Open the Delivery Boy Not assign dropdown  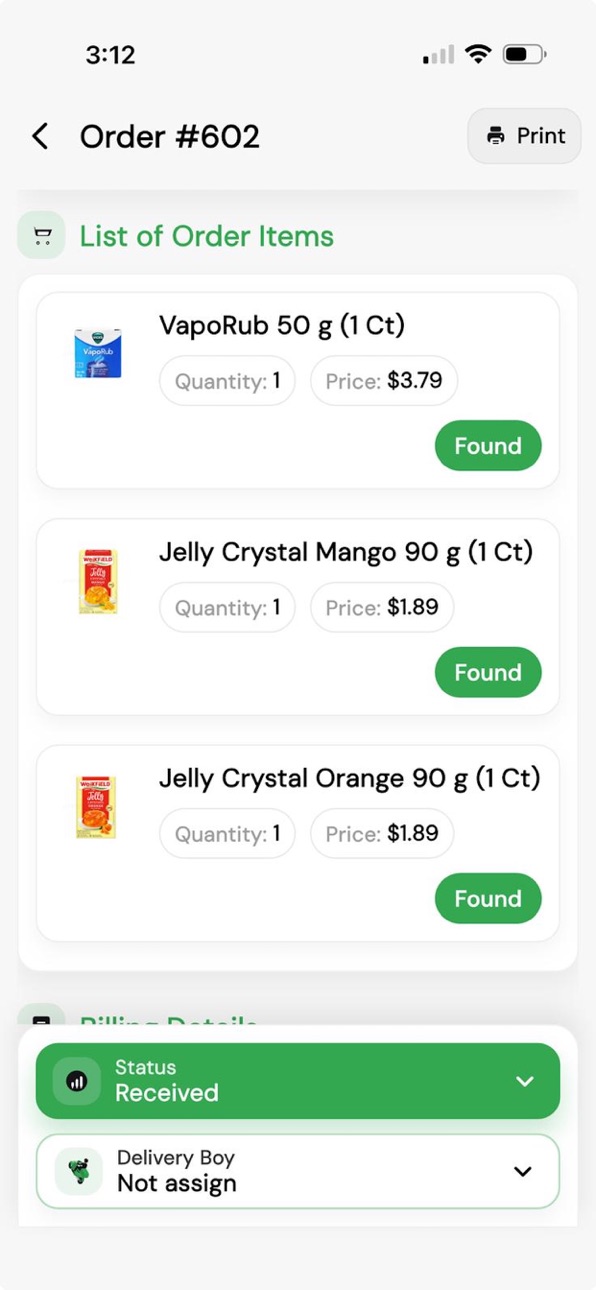298,1171
